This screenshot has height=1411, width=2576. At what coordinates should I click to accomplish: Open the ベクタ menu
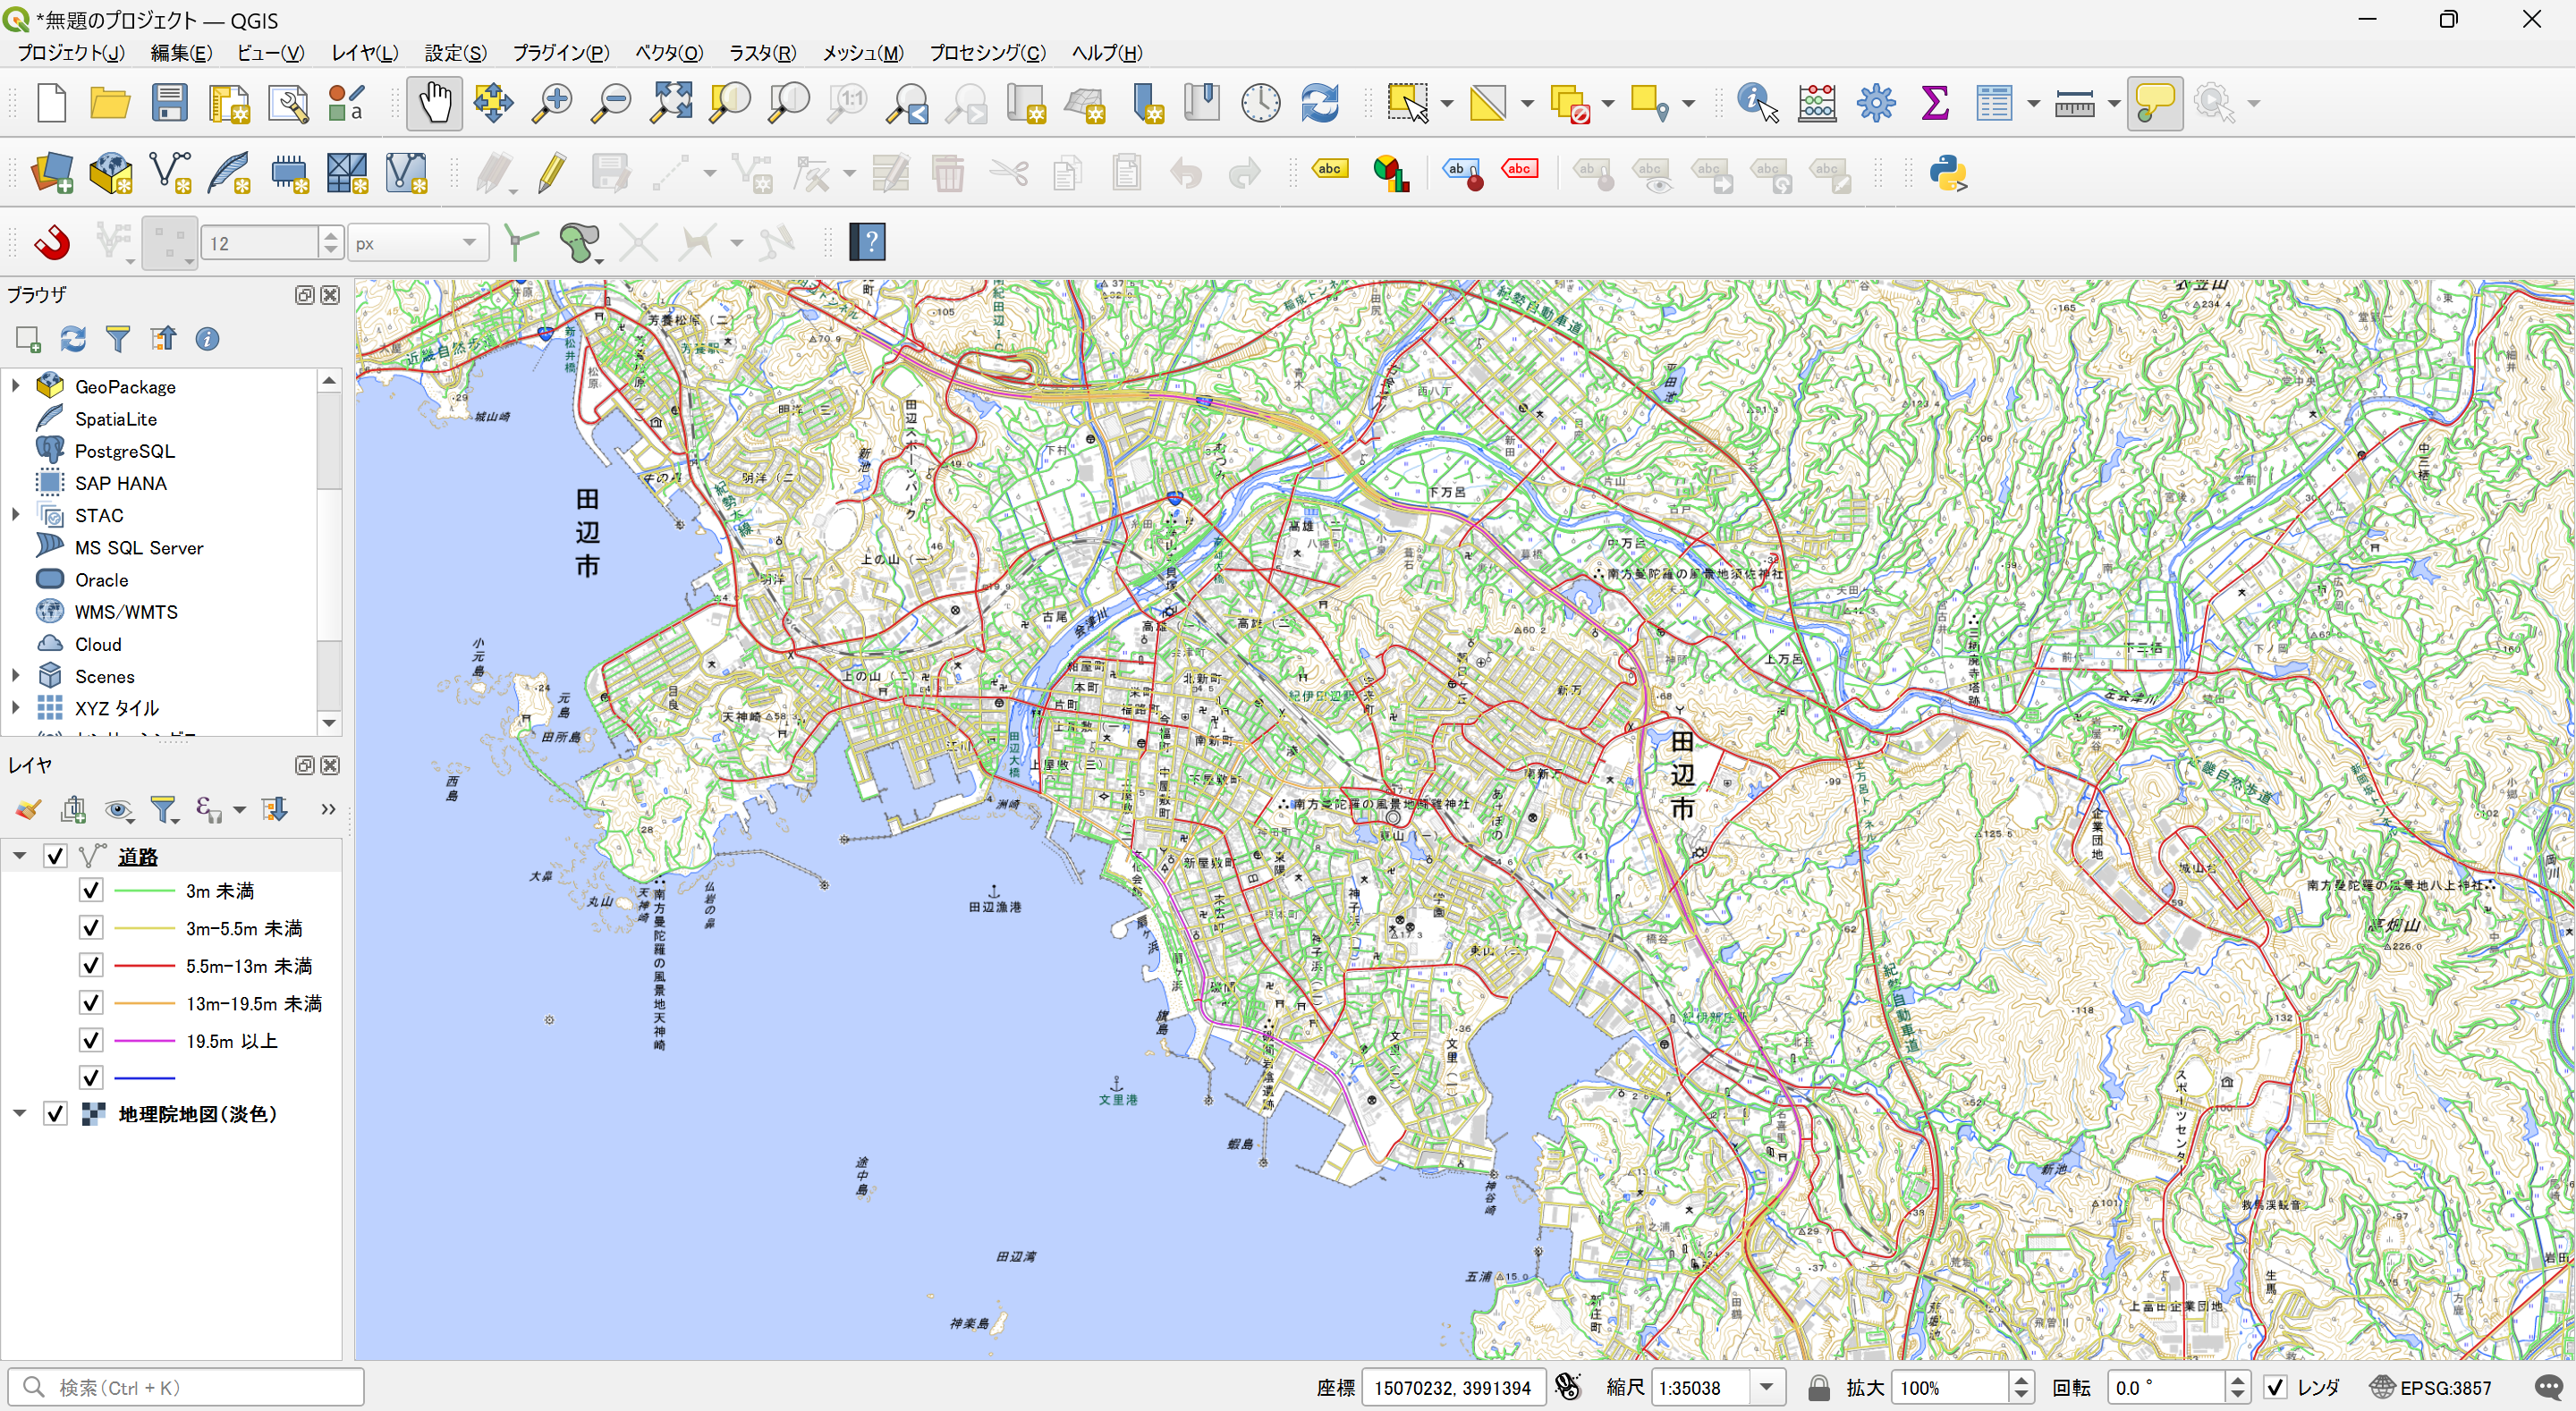pos(669,52)
